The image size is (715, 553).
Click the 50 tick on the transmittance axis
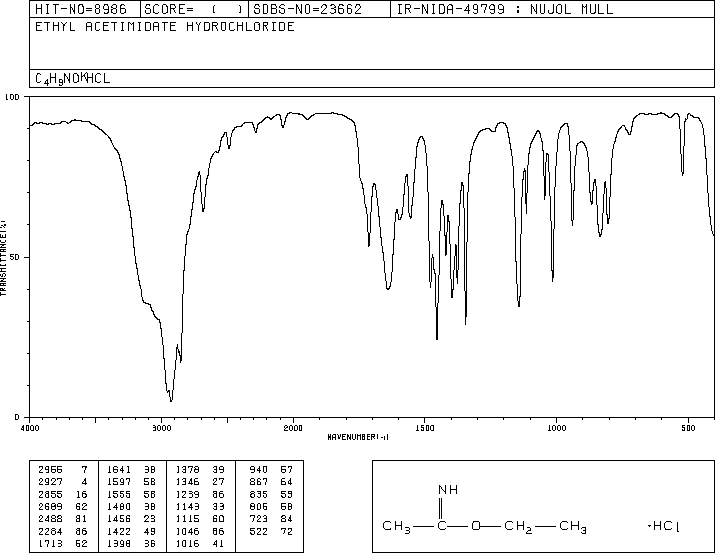tap(16, 257)
